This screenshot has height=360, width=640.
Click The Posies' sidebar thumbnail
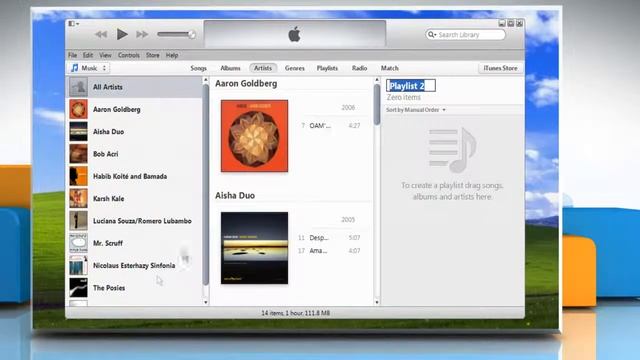point(78,288)
